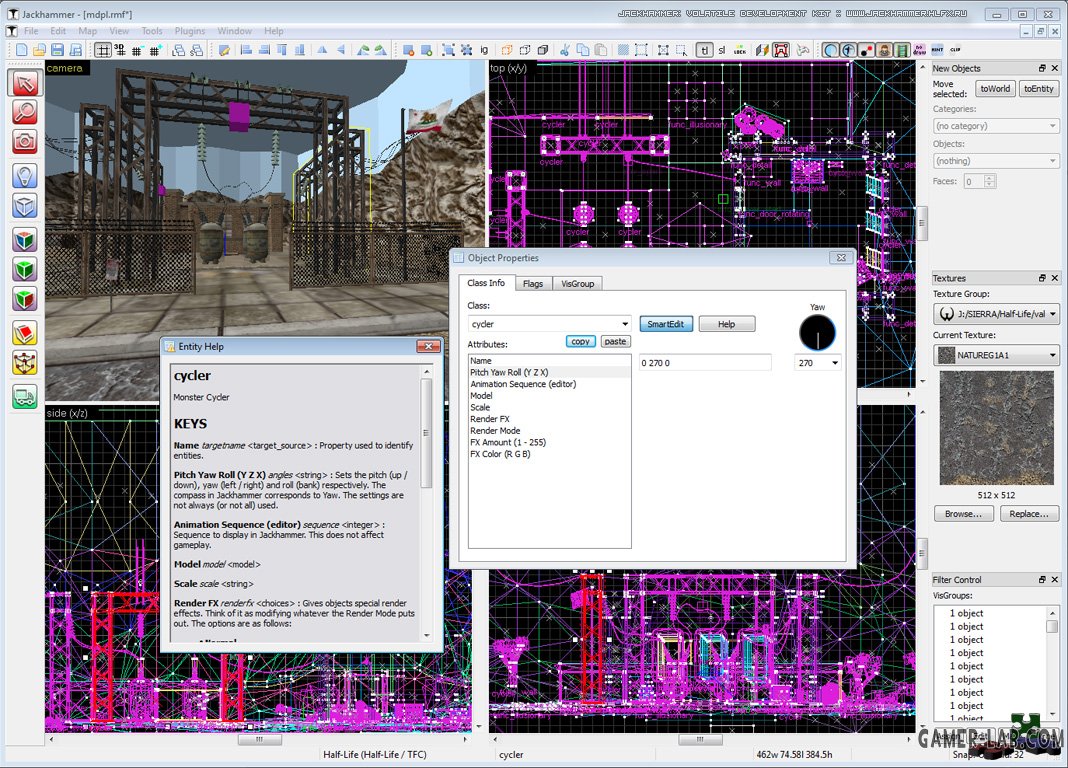
Task: Save the map with the floppy icon
Action: [x=58, y=50]
